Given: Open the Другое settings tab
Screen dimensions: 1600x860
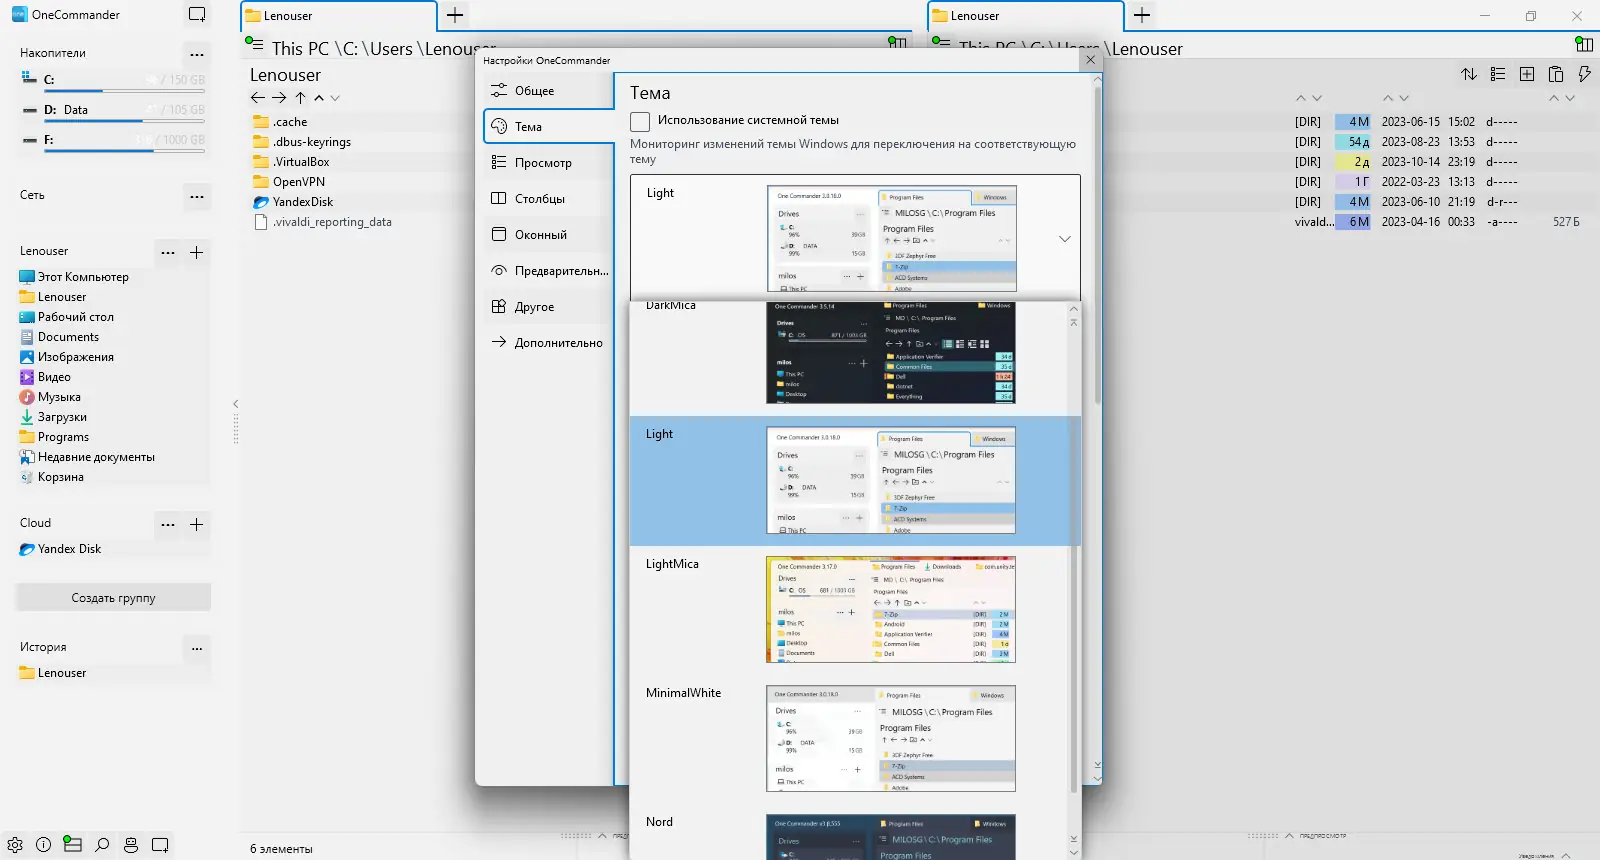Looking at the screenshot, I should coord(549,307).
